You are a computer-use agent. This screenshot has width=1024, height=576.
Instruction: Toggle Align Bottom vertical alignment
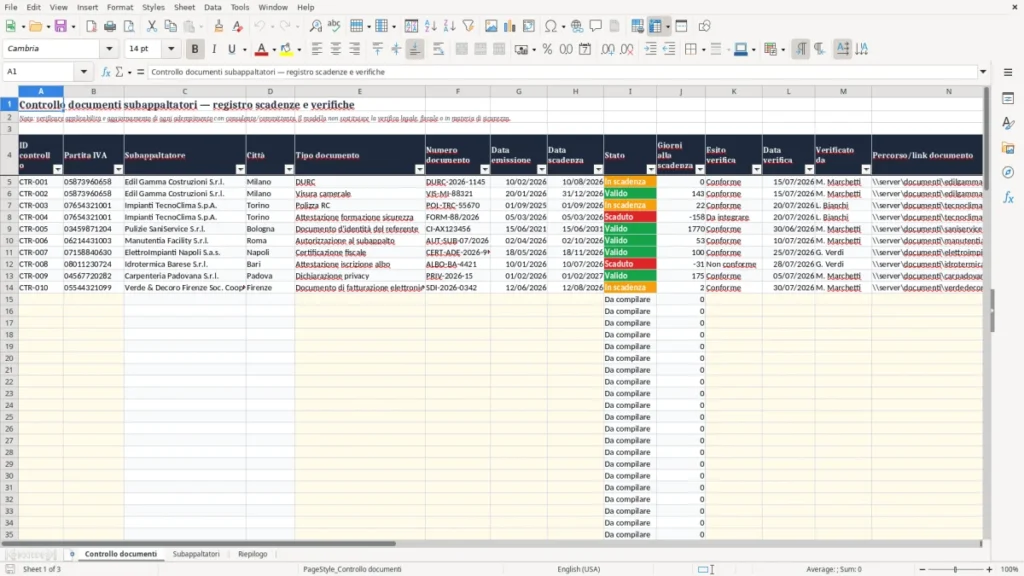[x=415, y=49]
